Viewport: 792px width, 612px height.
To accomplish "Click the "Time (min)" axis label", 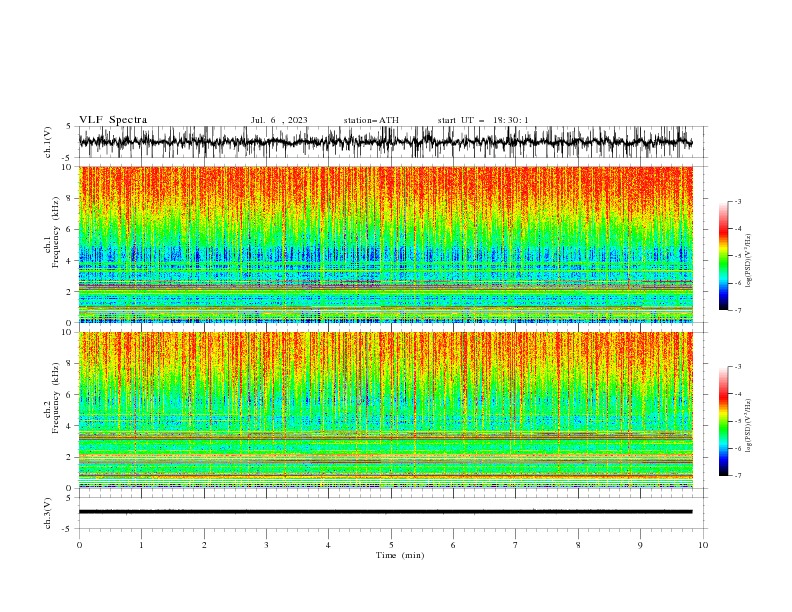I will pyautogui.click(x=400, y=555).
